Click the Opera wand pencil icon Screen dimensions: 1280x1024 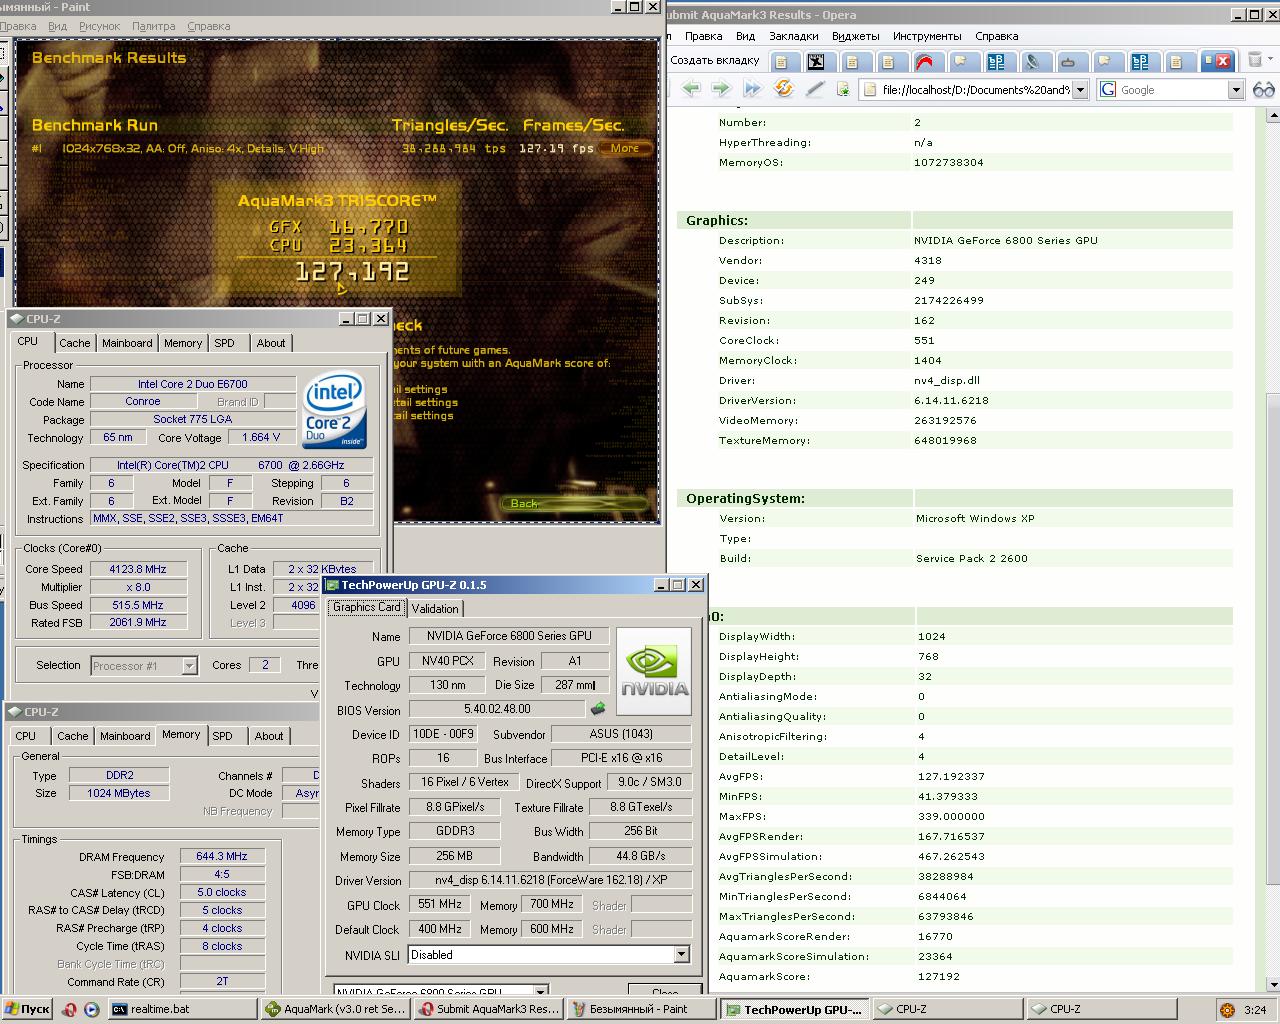[814, 89]
